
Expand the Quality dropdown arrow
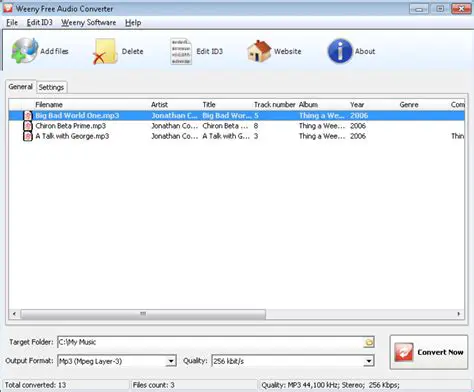(369, 361)
